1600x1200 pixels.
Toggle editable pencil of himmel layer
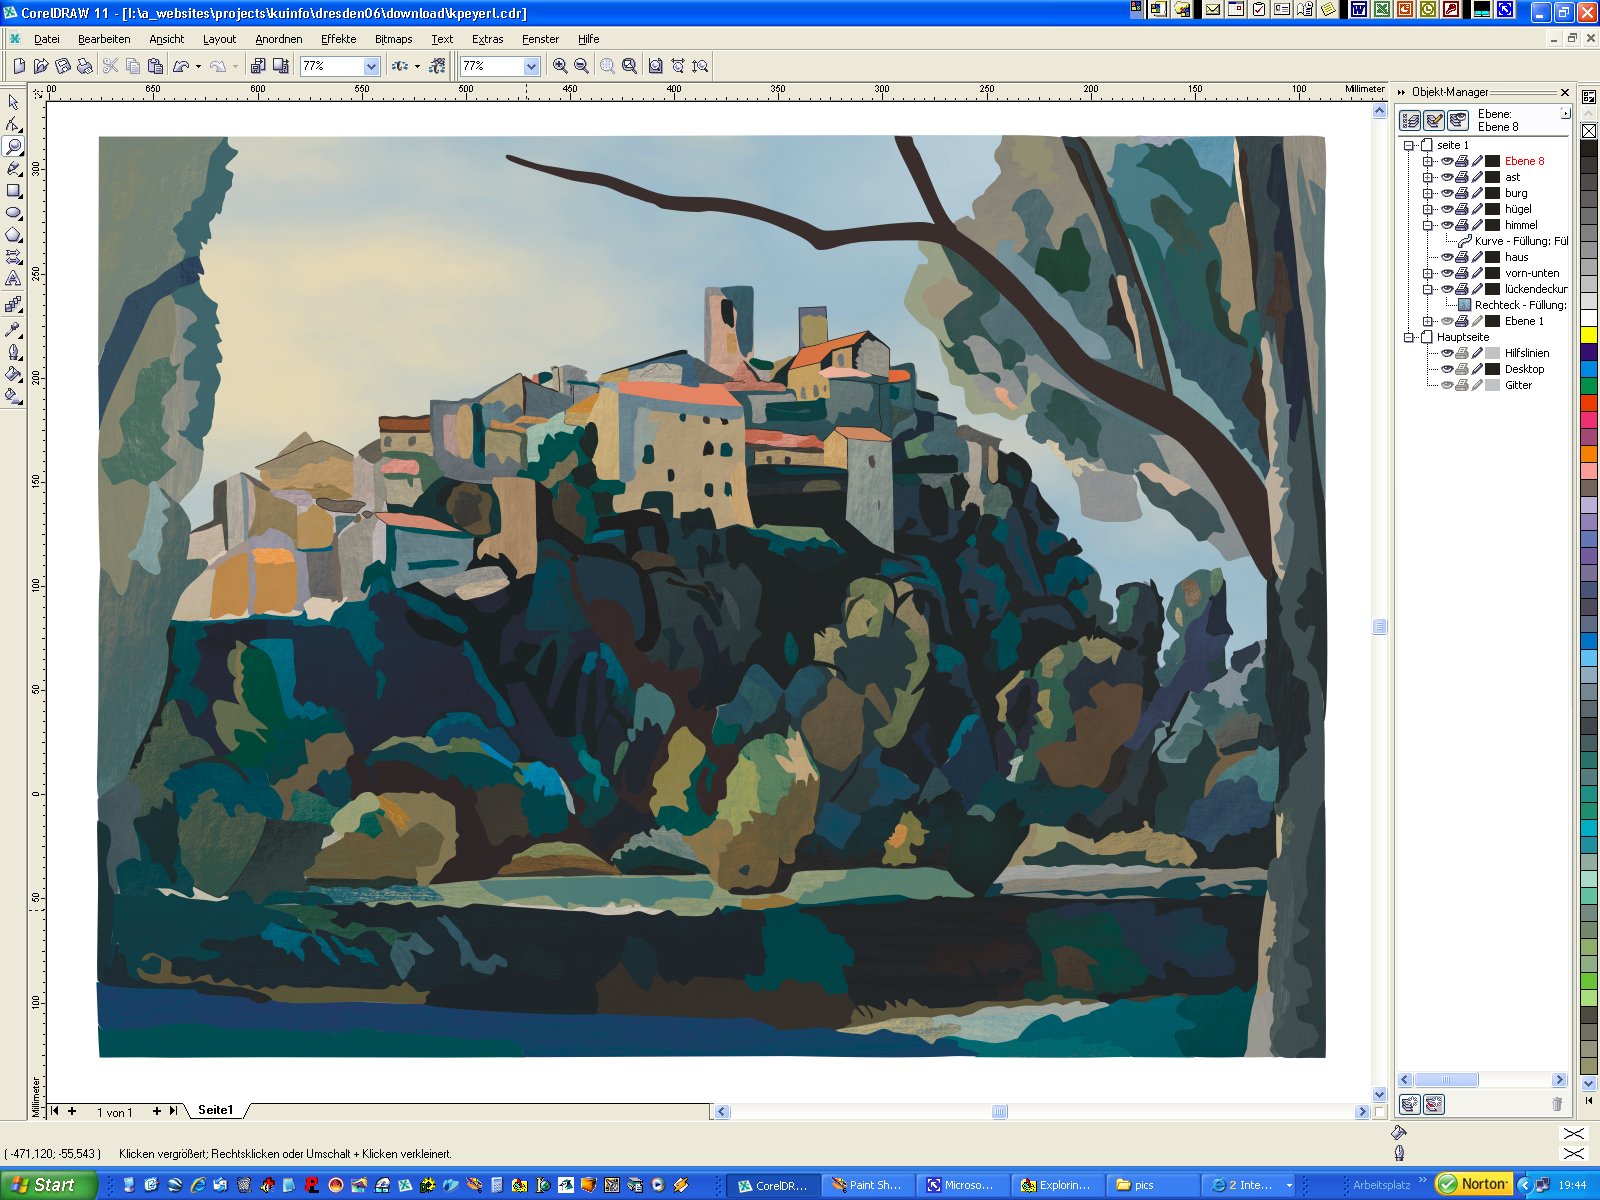point(1477,225)
